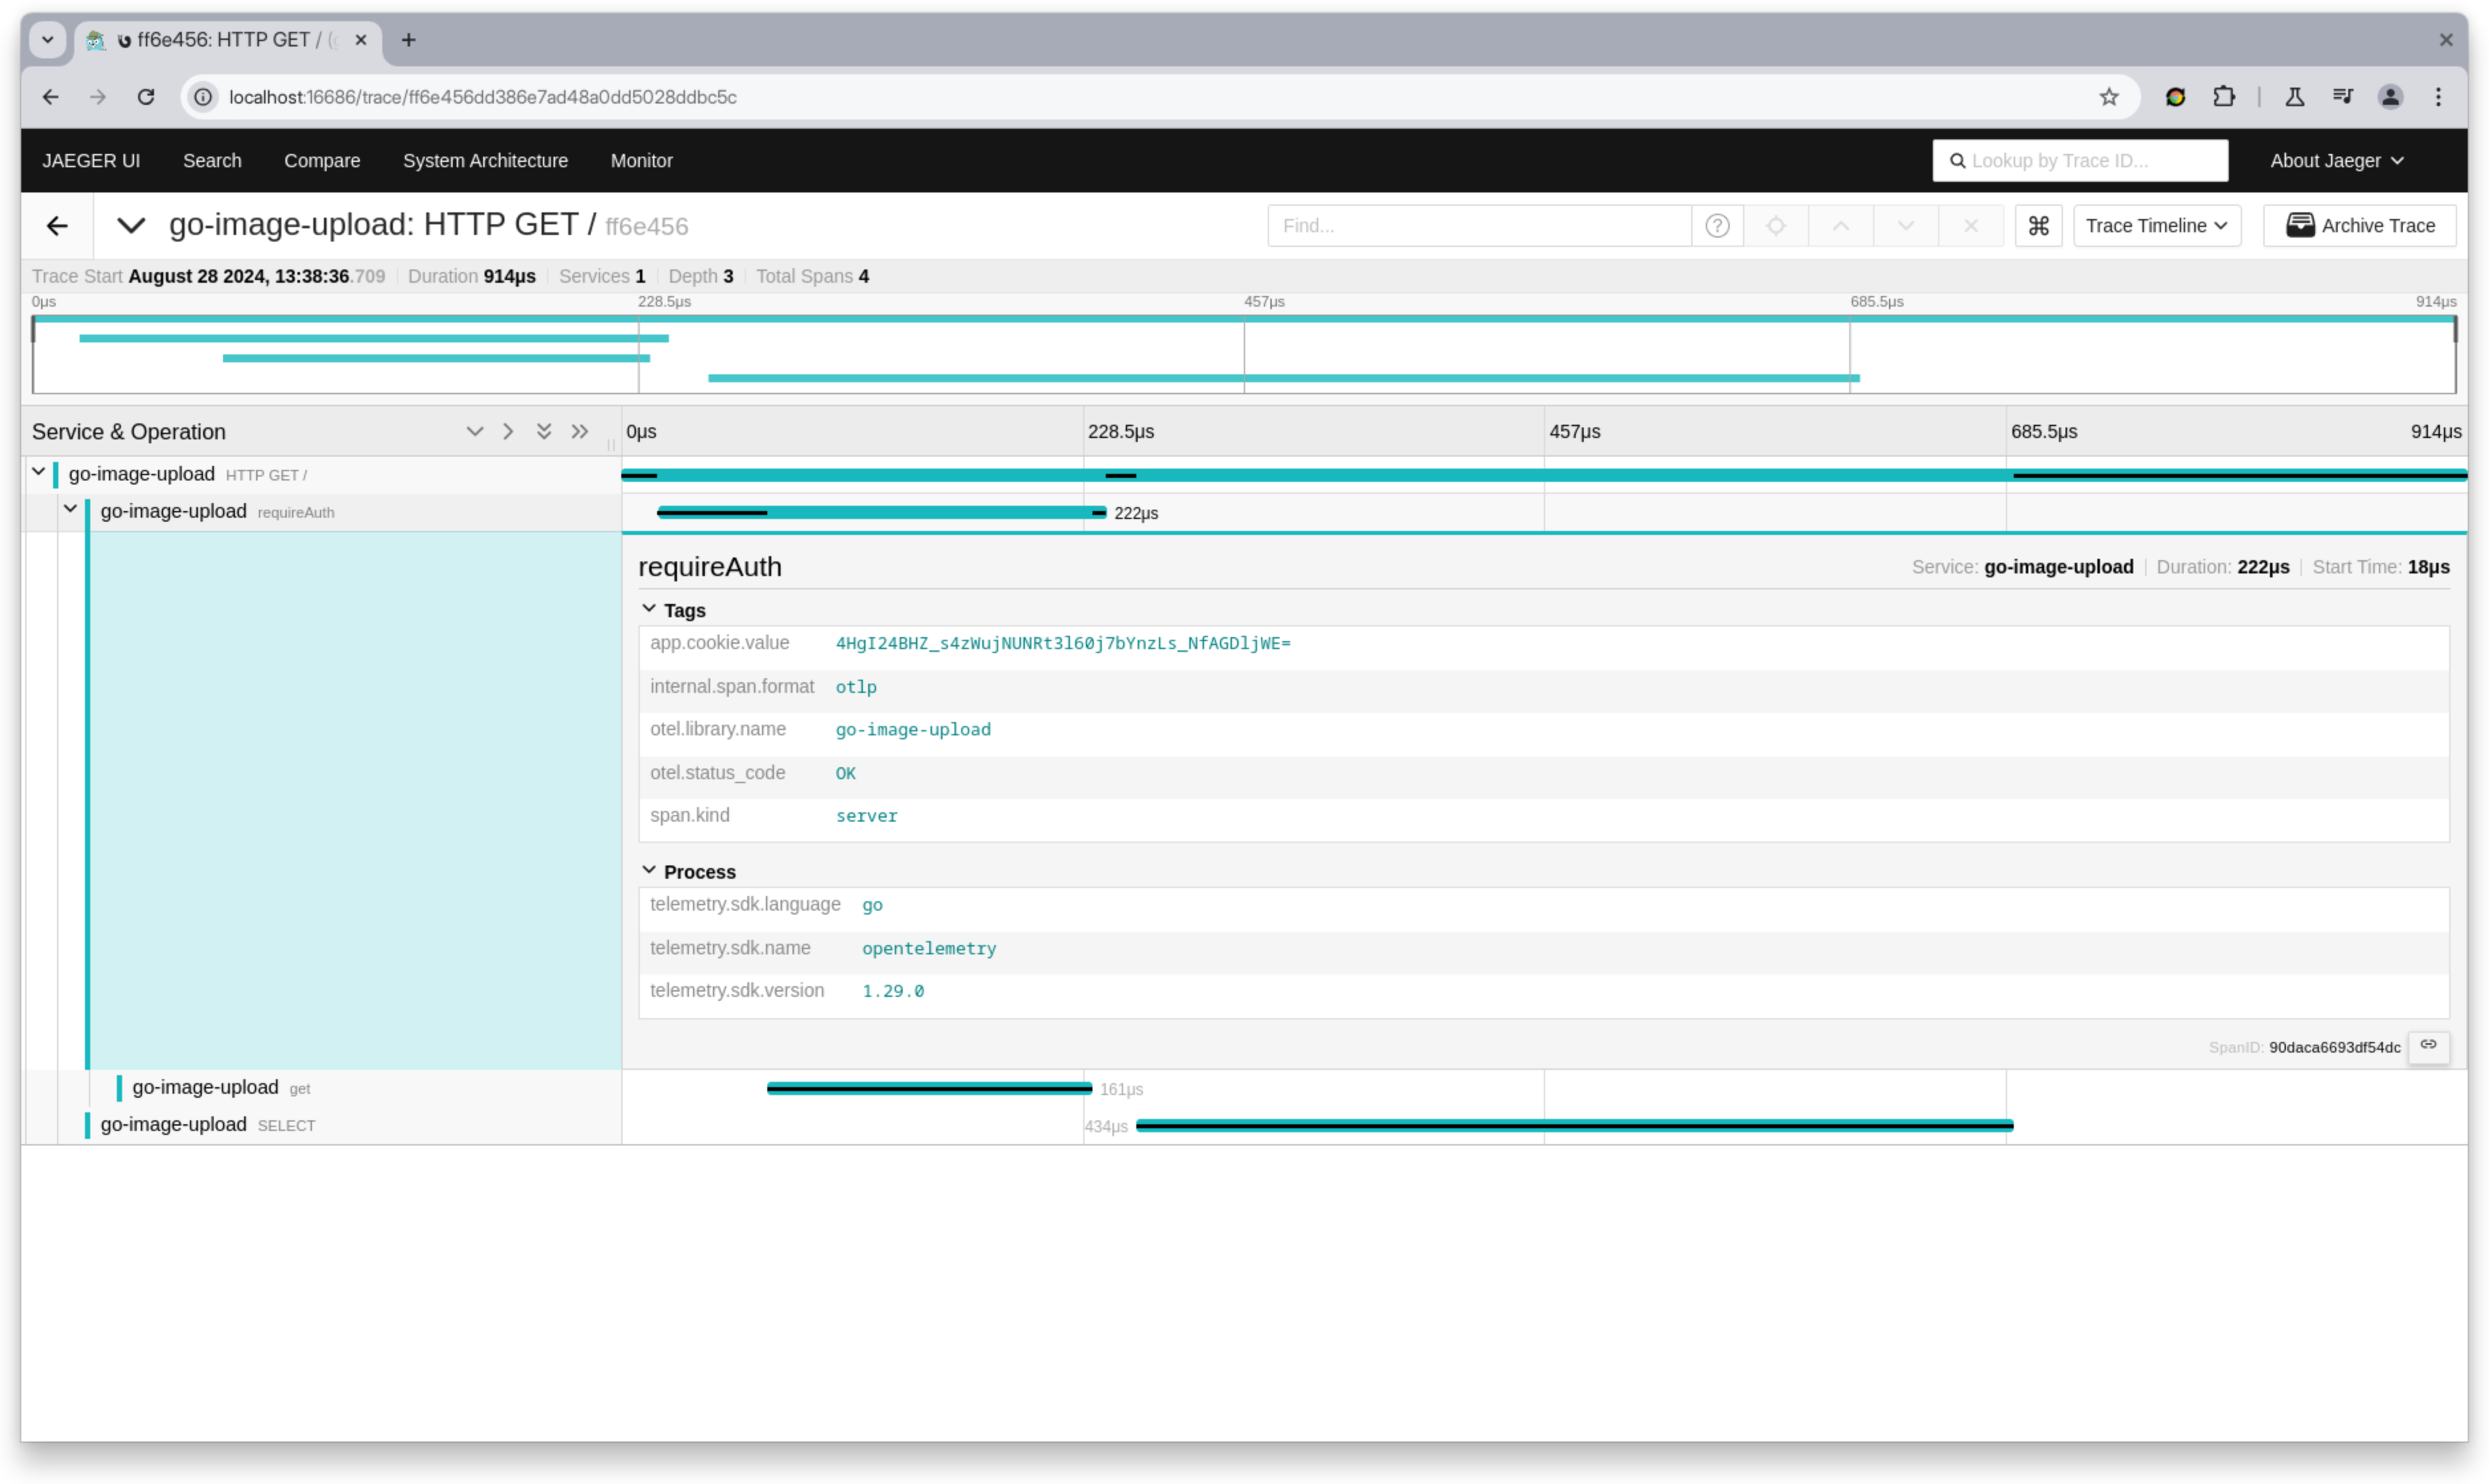Screen dimensions: 2489x1484
Task: Click the Lookup by Trace ID field
Action: click(2080, 160)
